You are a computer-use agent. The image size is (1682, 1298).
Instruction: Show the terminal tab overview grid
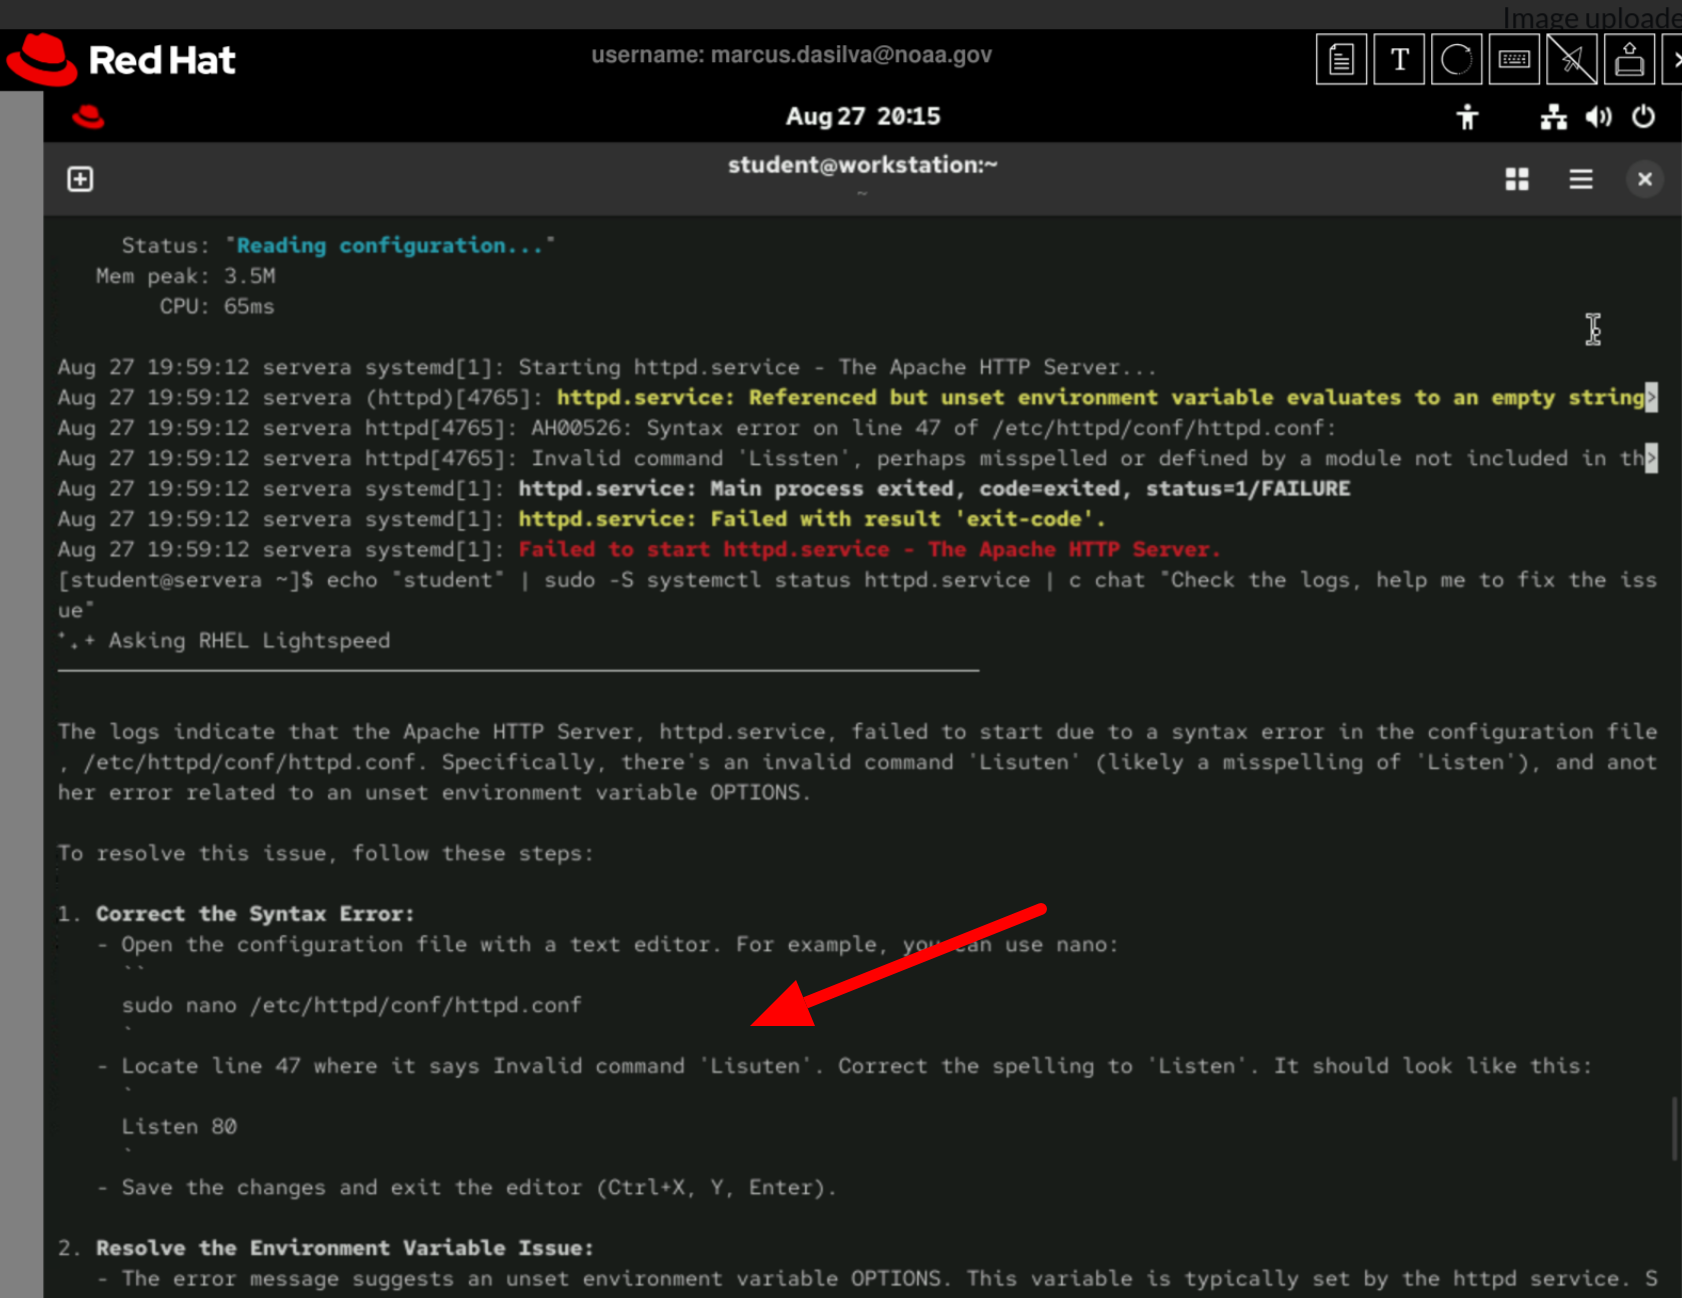(1517, 179)
